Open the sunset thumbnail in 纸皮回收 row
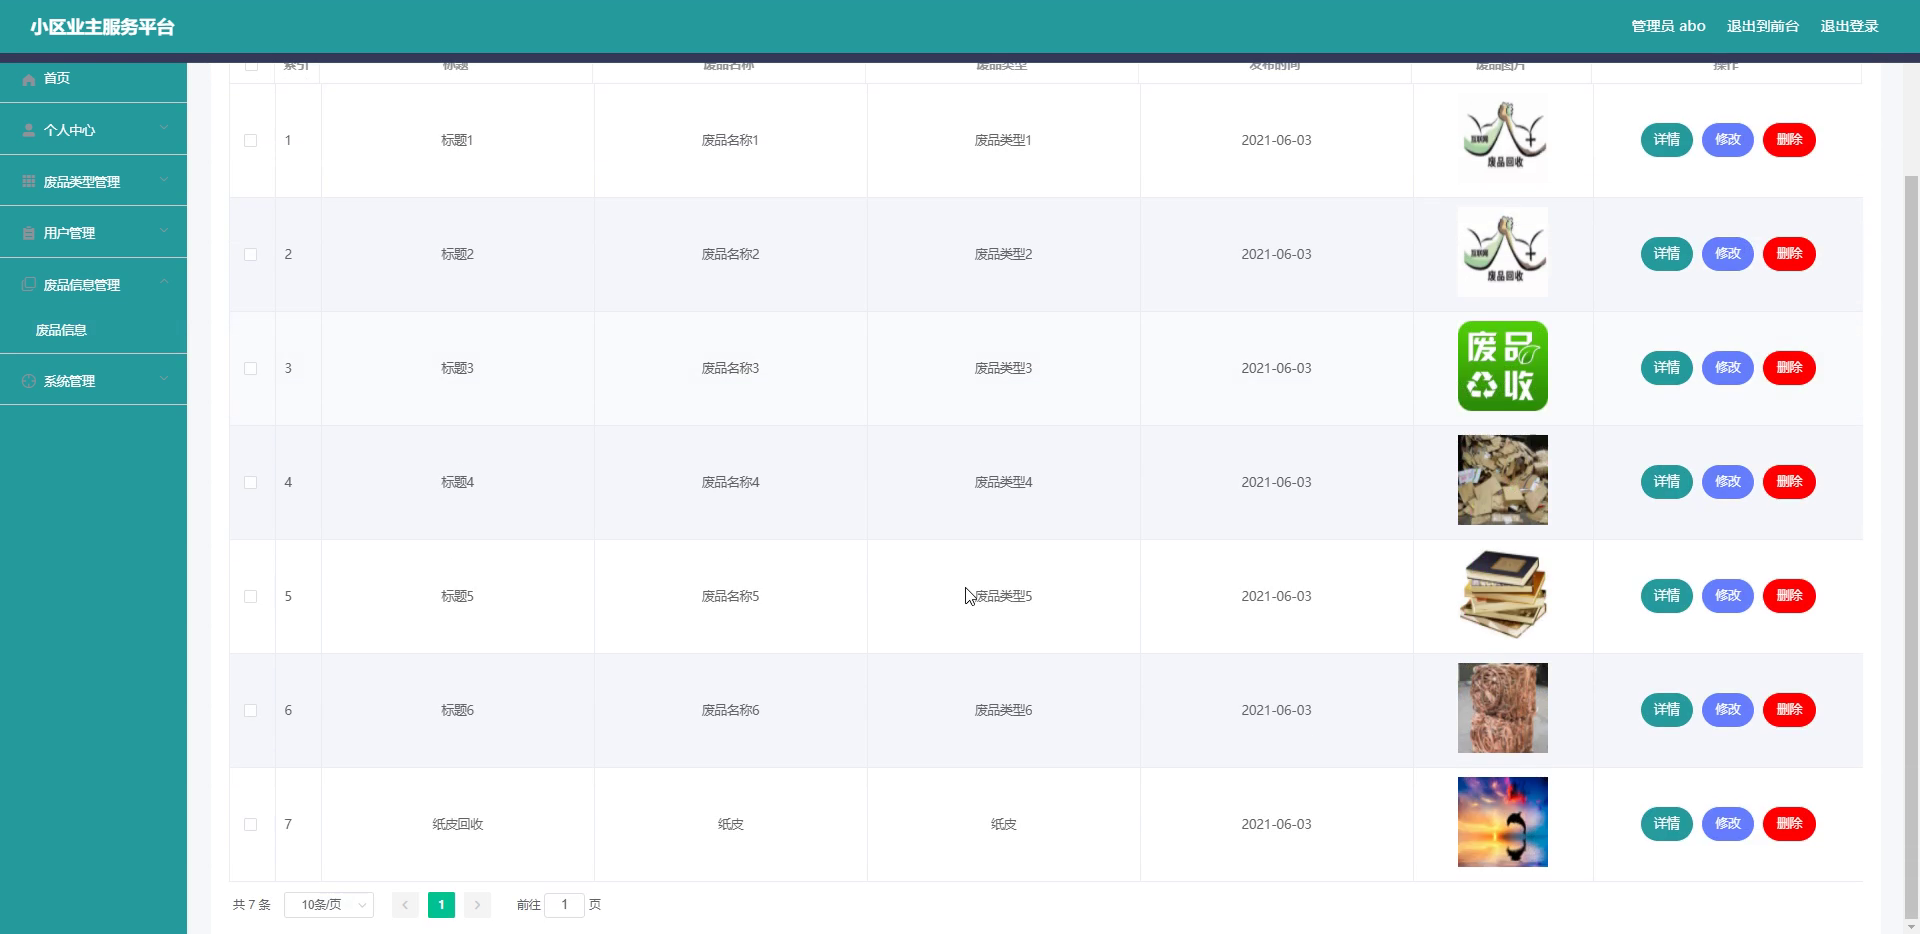1920x934 pixels. click(1502, 822)
